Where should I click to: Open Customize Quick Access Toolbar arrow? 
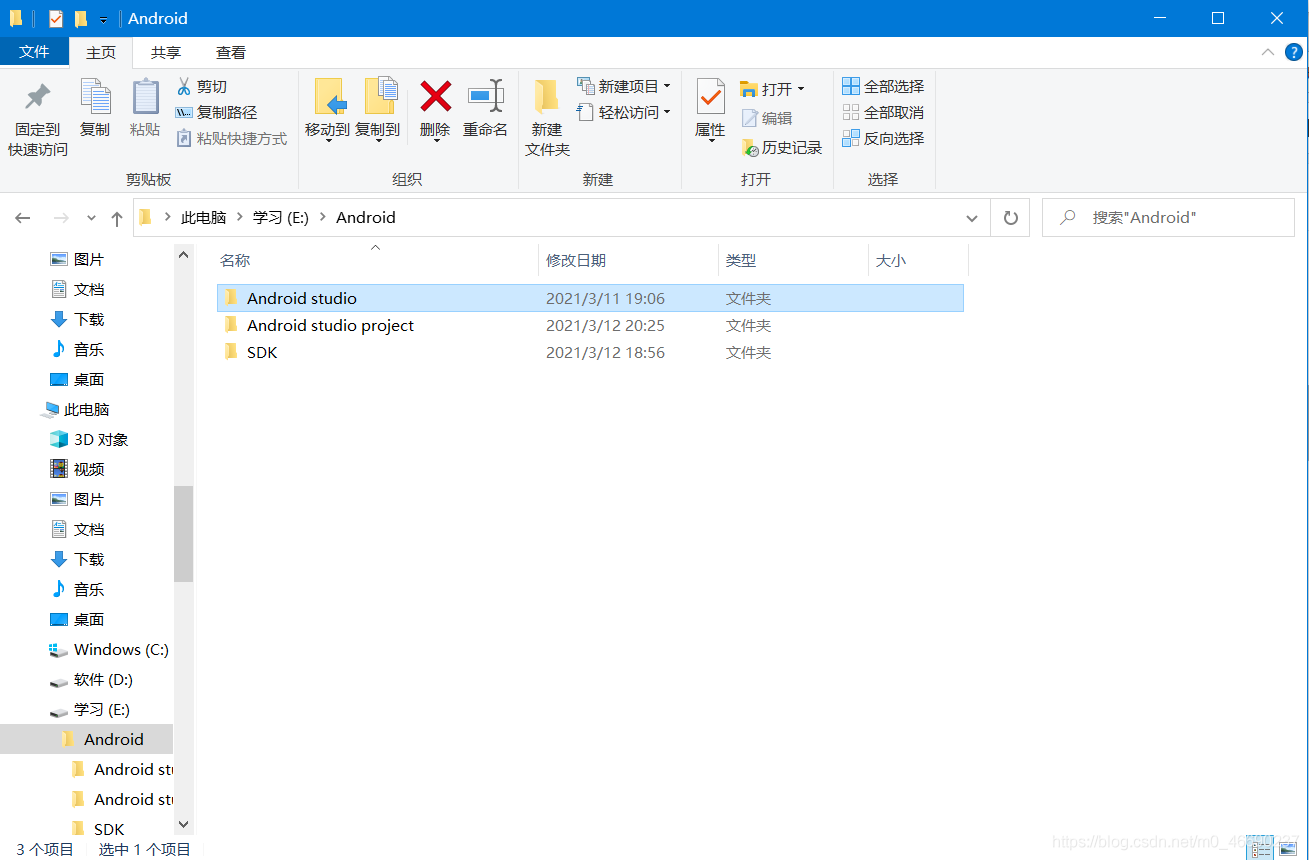[x=103, y=20]
